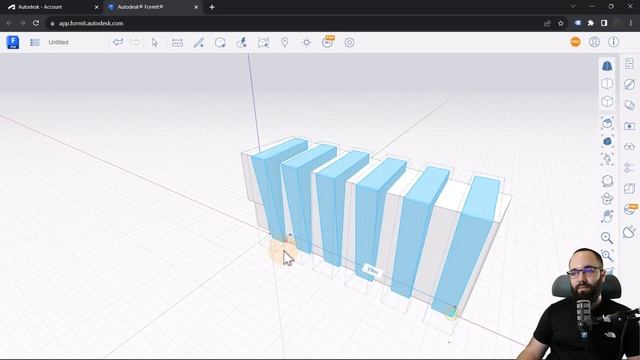640x360 pixels.
Task: Click the dimension label on the model
Action: pos(372,270)
